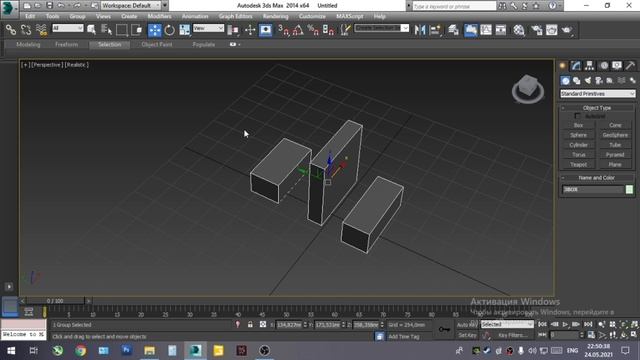Click the Mirror tool icon
The height and width of the screenshot is (360, 640).
point(420,30)
